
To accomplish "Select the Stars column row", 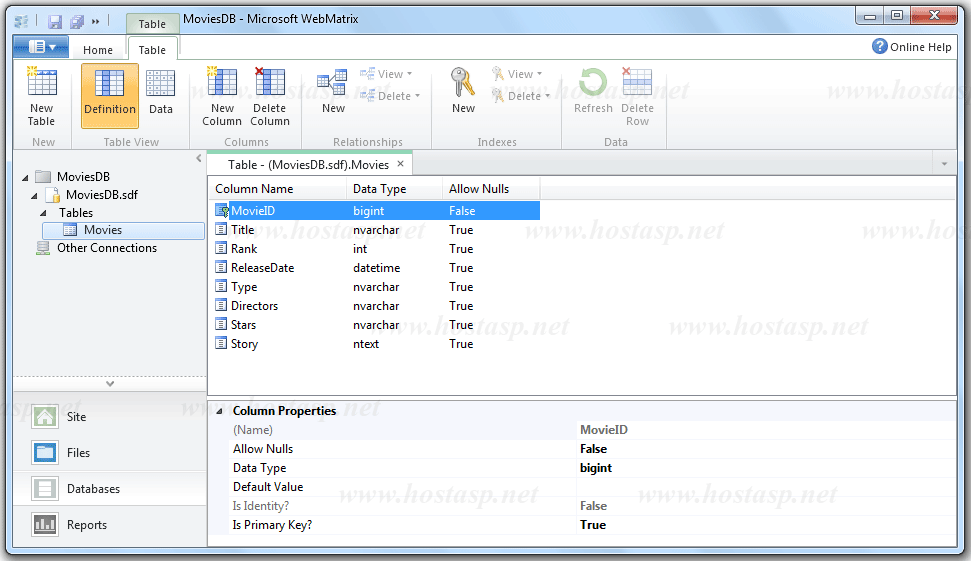I will (x=377, y=325).
